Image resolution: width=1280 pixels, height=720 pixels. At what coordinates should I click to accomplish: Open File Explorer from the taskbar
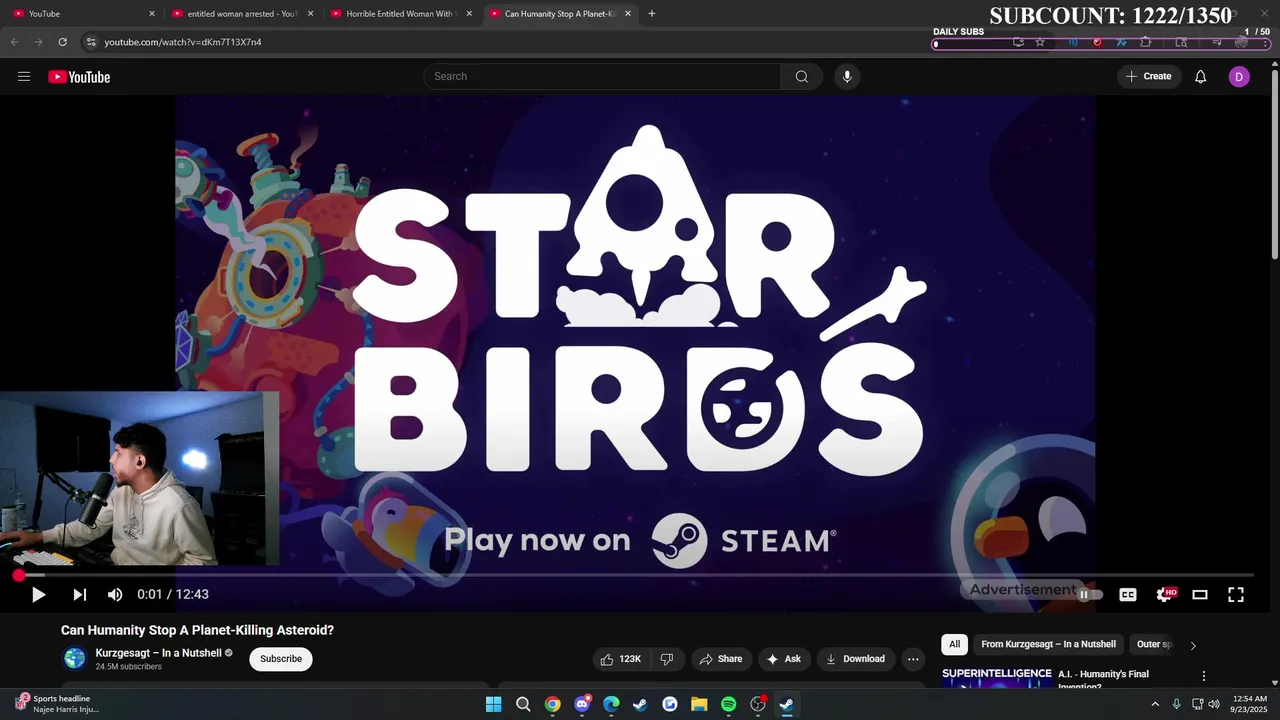(x=699, y=704)
